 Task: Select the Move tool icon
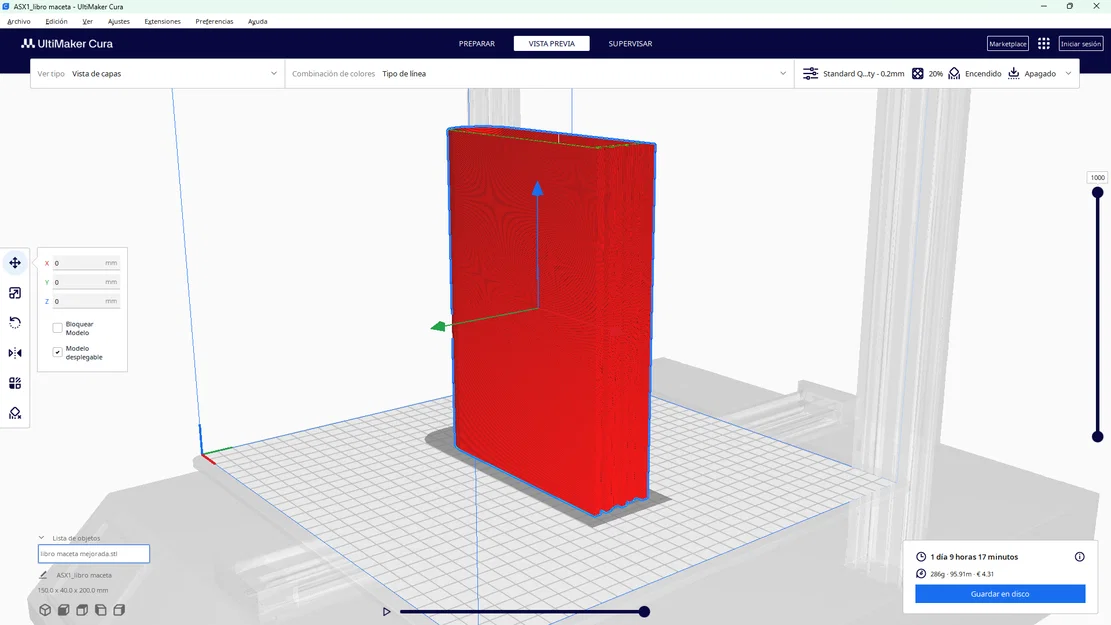point(15,263)
